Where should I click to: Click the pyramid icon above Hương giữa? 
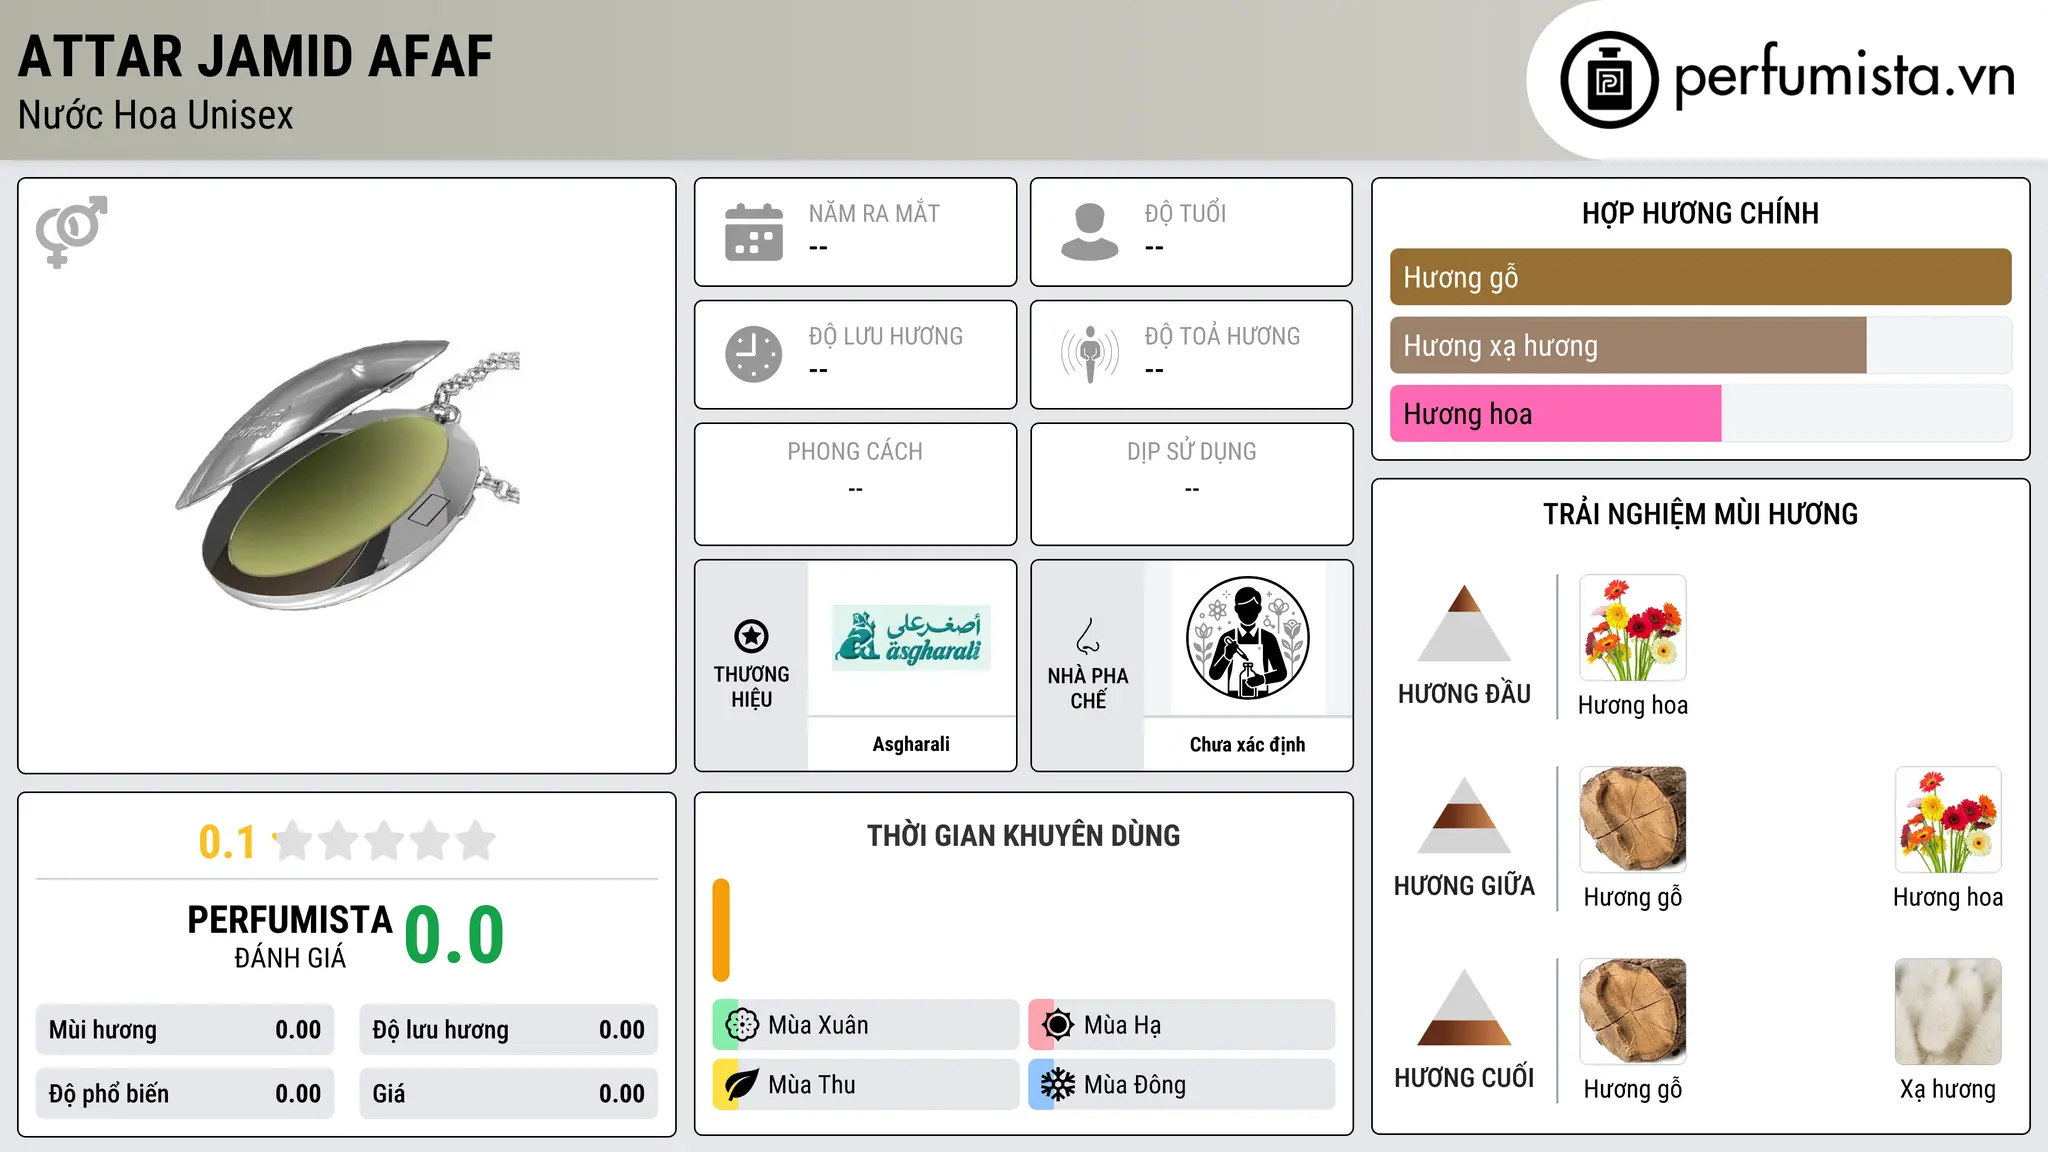click(x=1464, y=815)
